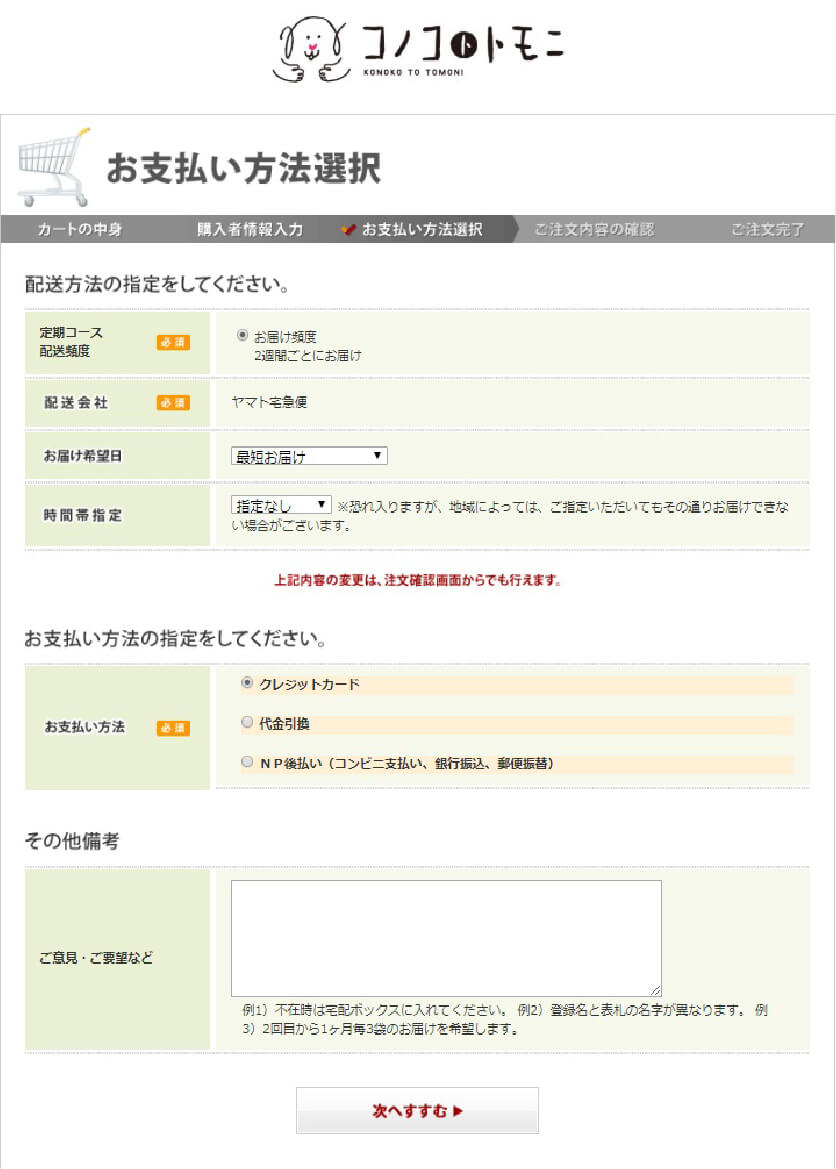This screenshot has height=1169, width=836.
Task: Click the checkmark icon beside お支払い方法選択 step
Action: [x=348, y=230]
